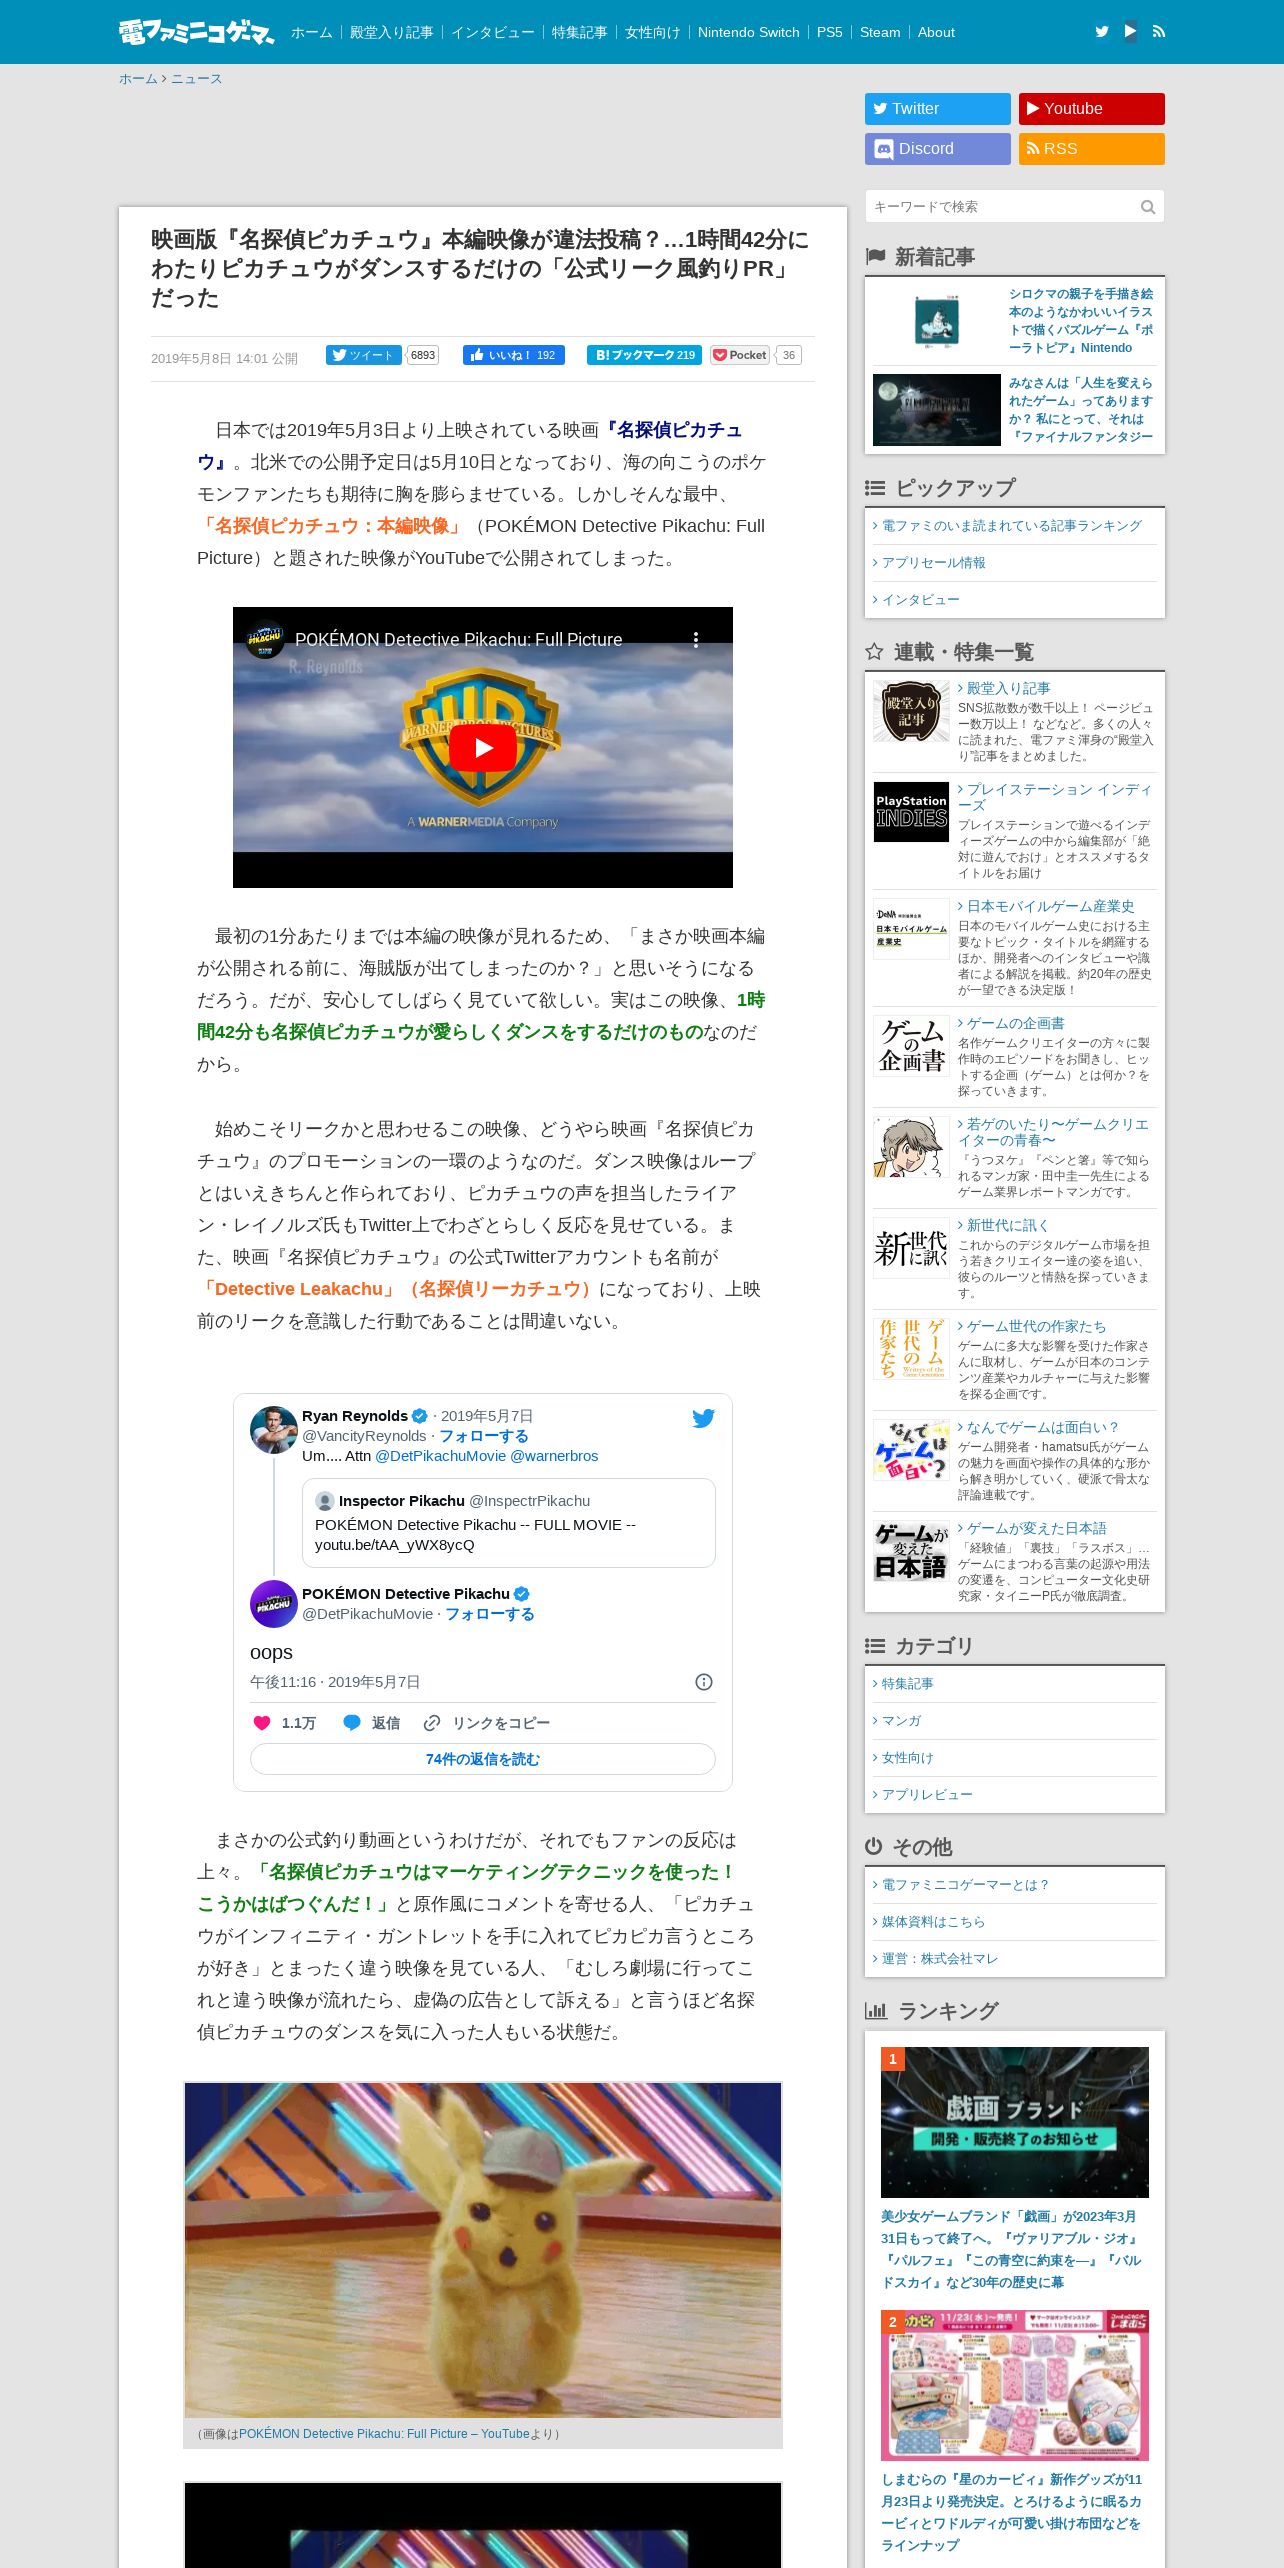Open the Discord sidebar button
1284x2568 pixels.
938,149
